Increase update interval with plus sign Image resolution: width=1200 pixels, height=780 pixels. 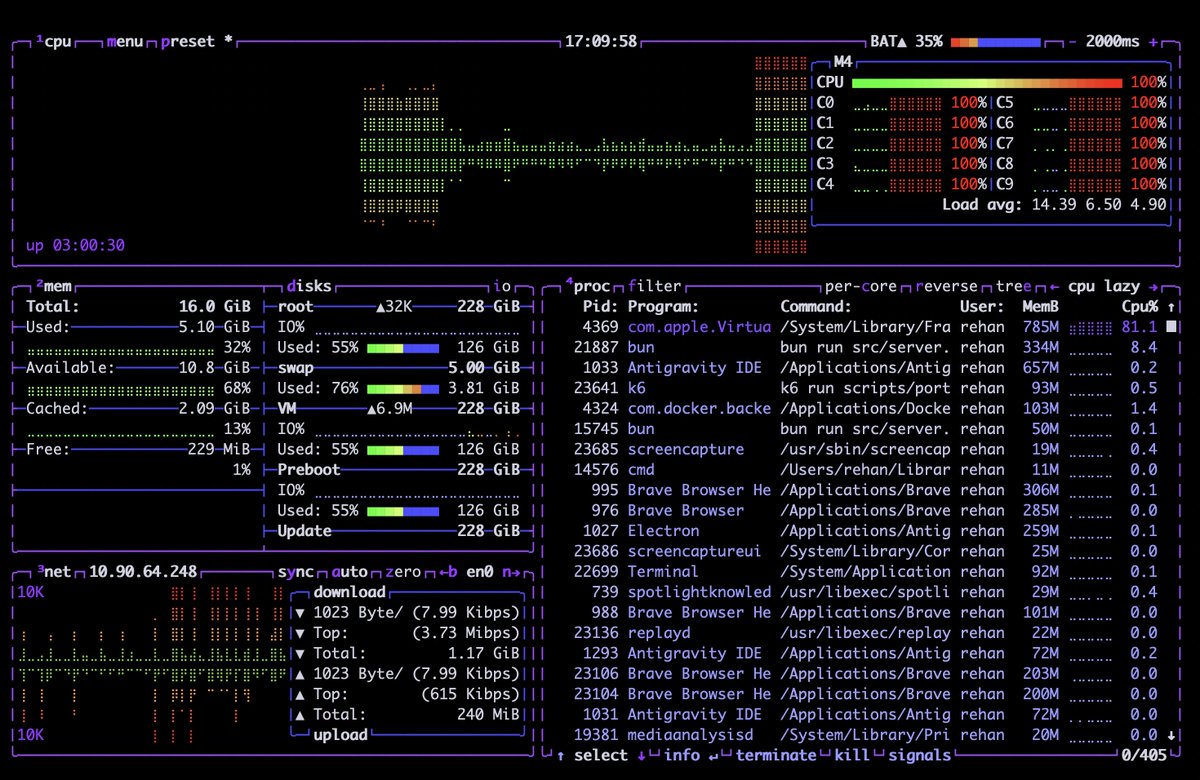tap(1153, 42)
